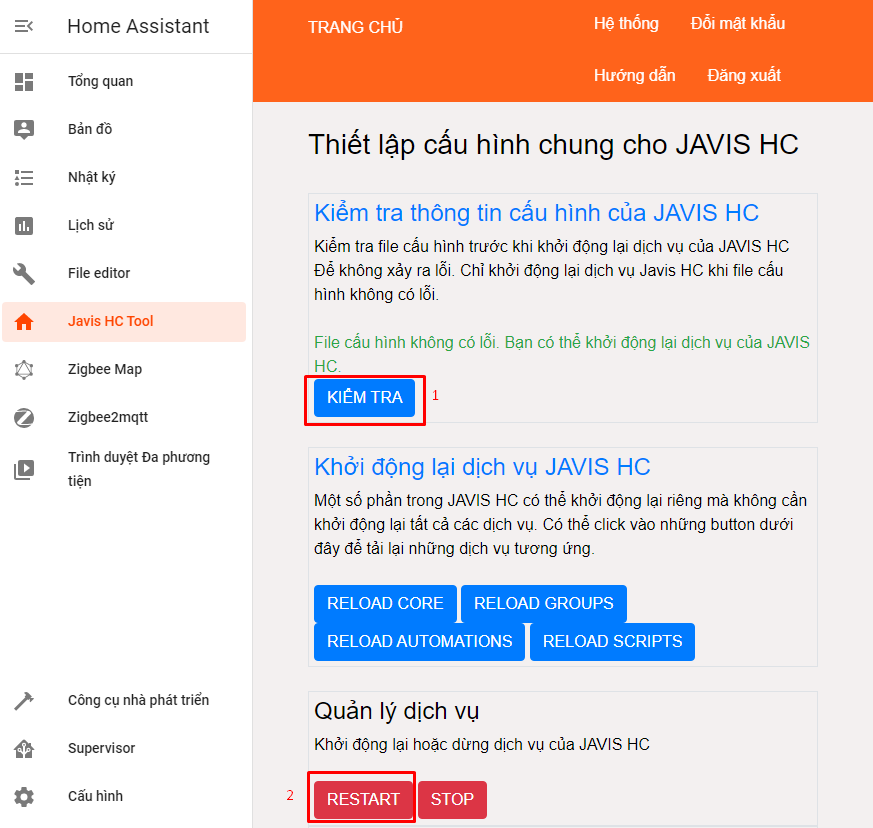This screenshot has width=873, height=828.
Task: Open Công cụ nhà phát triển
Action: click(124, 700)
